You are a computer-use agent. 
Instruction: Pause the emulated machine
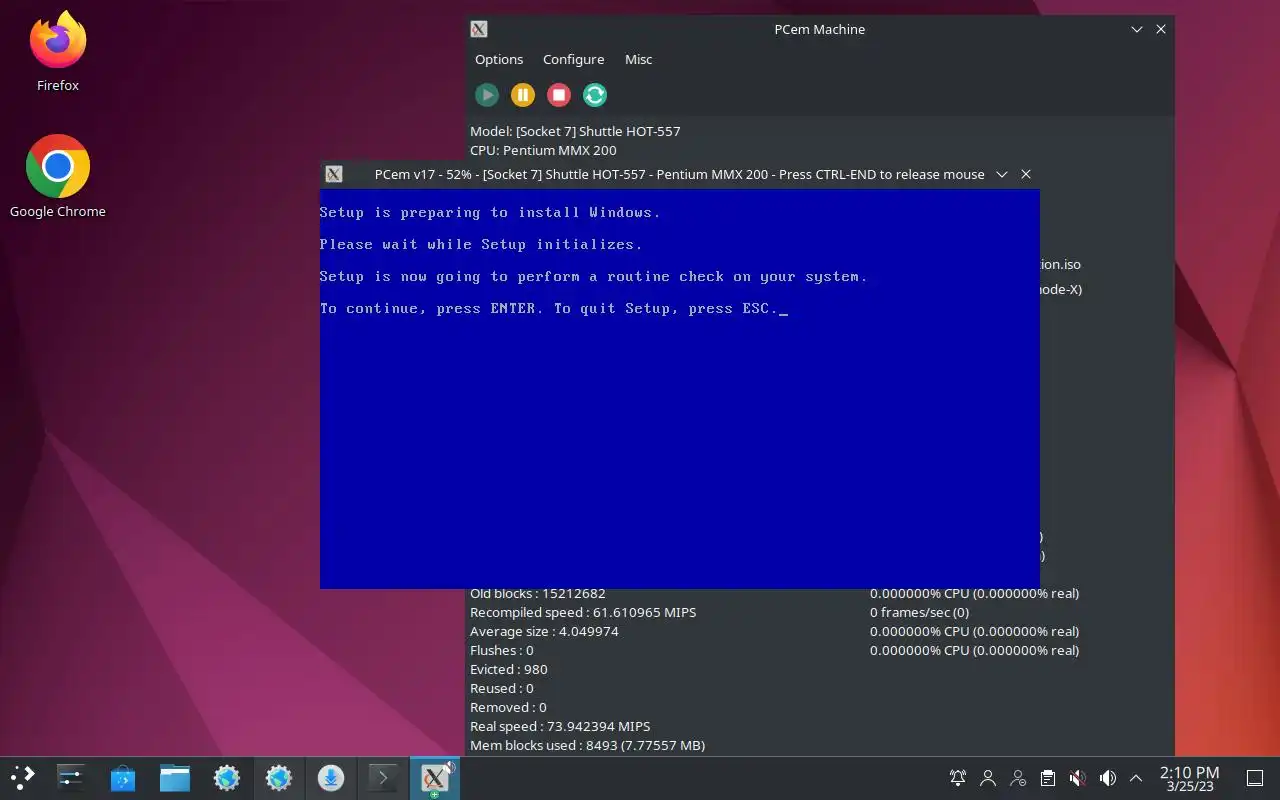[x=523, y=95]
